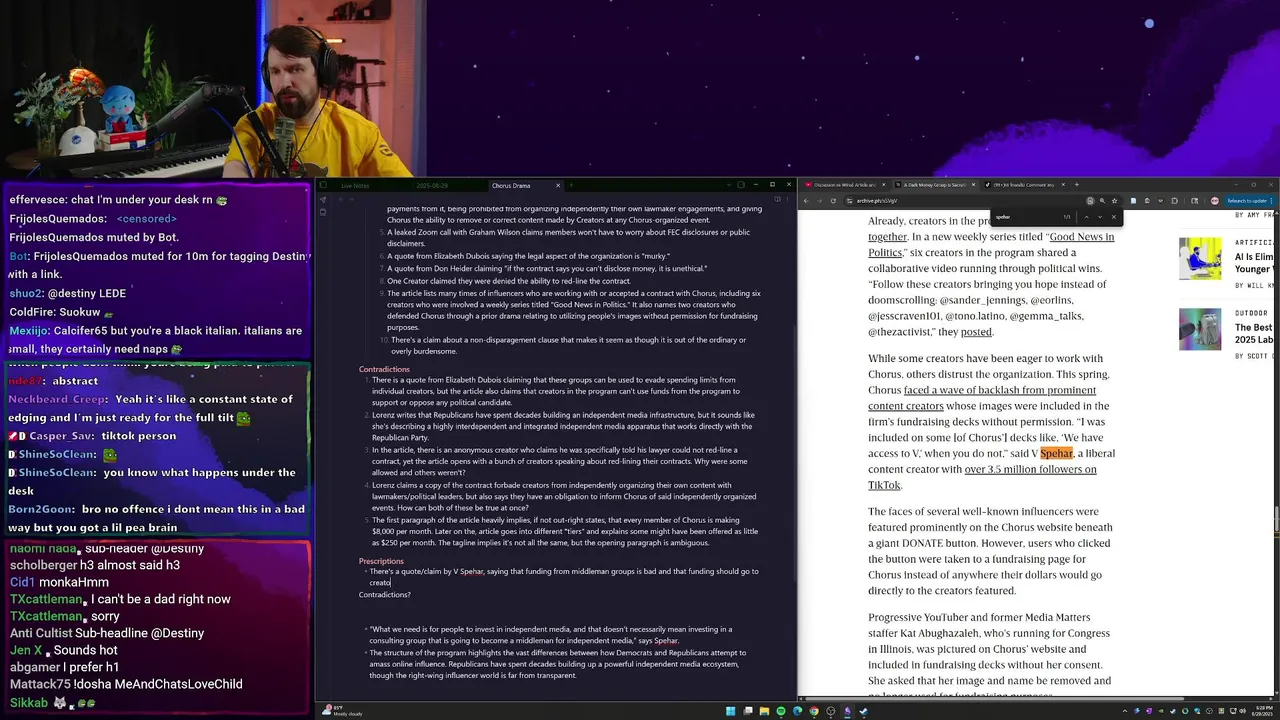Click the highlighted 'Spehar' search match
This screenshot has width=1280, height=720.
(x=1056, y=454)
